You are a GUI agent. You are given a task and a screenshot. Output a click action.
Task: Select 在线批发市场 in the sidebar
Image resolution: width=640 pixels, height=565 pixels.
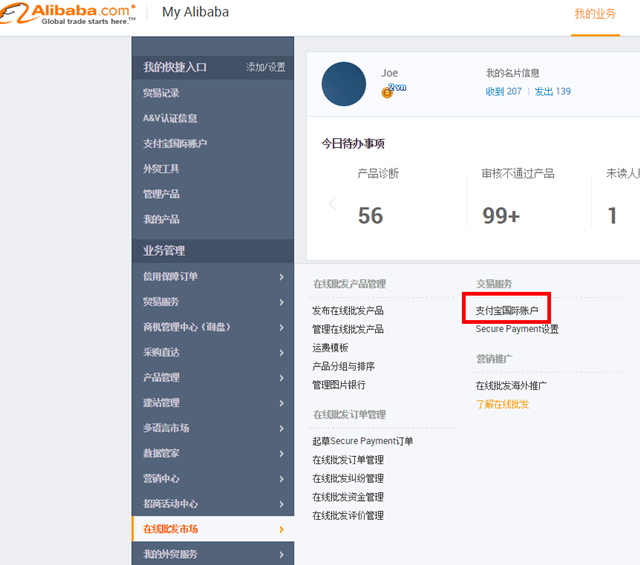[x=170, y=529]
